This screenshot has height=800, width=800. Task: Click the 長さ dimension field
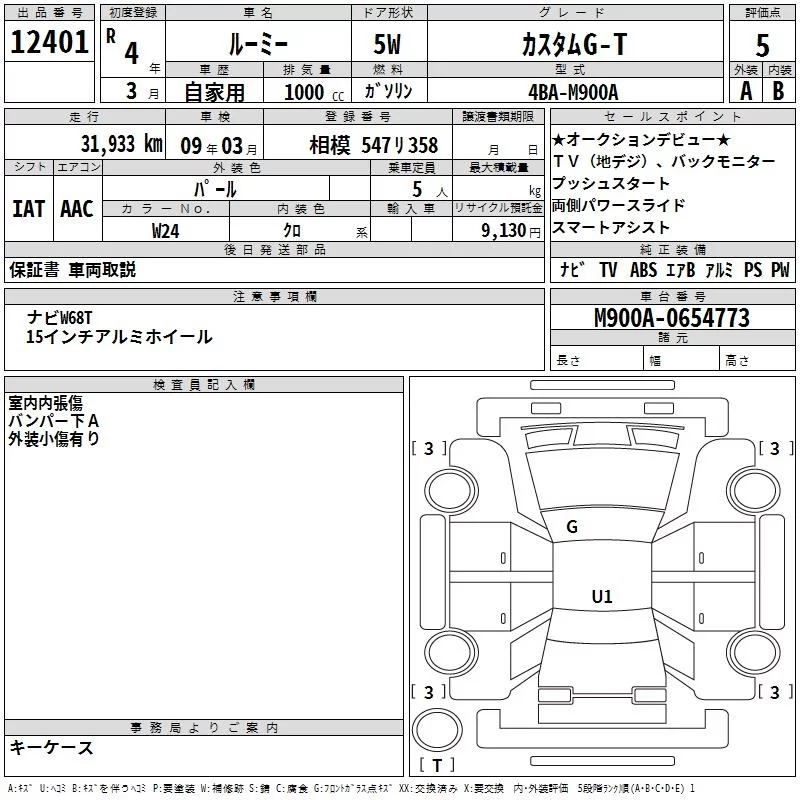(597, 360)
